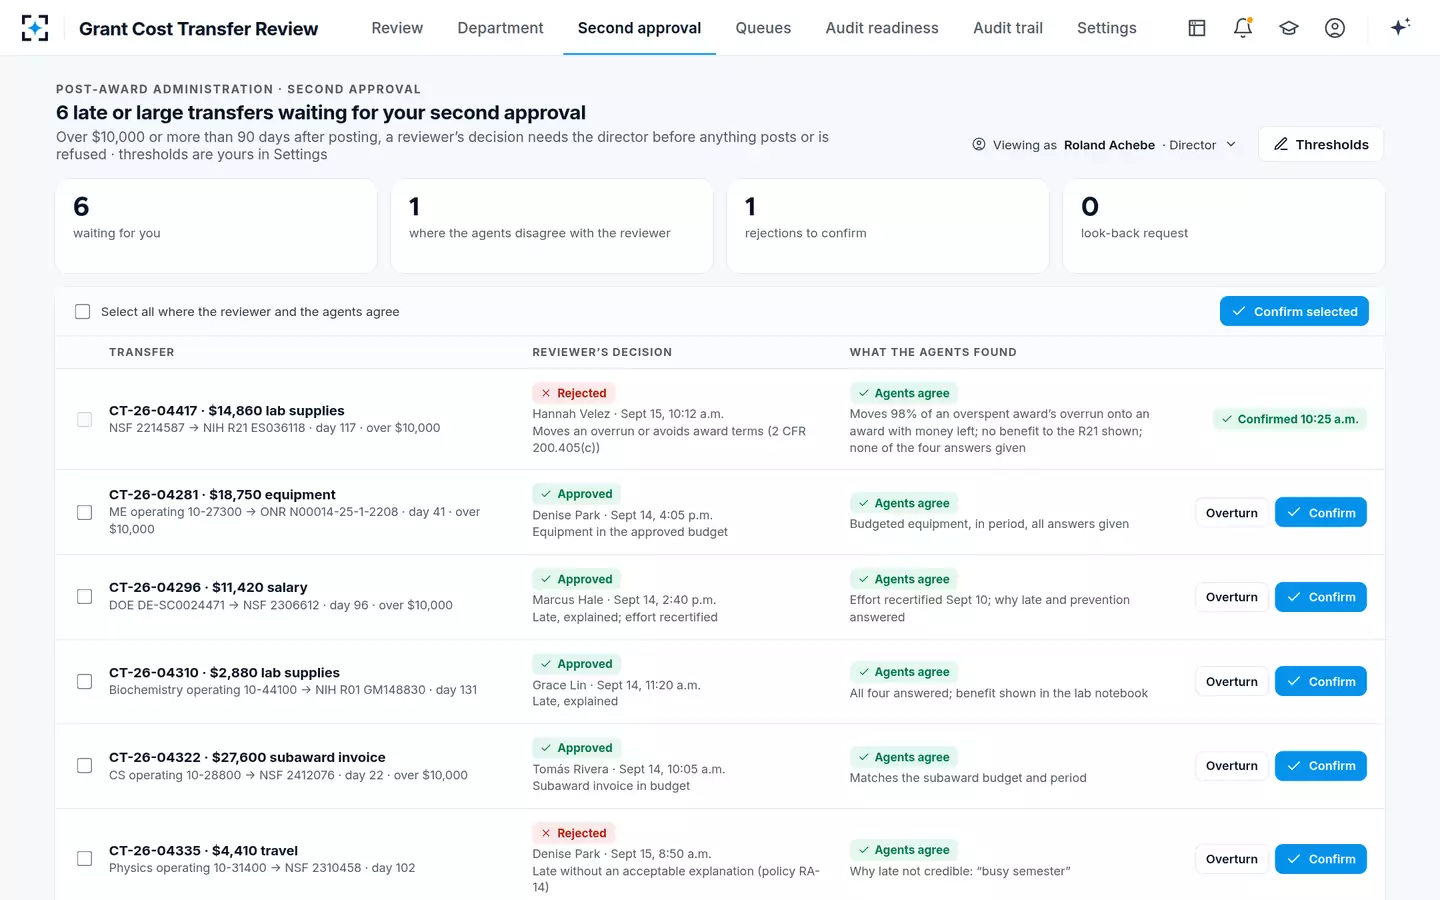Overturn decision for CT-26-04322
The image size is (1440, 900).
(x=1232, y=766)
